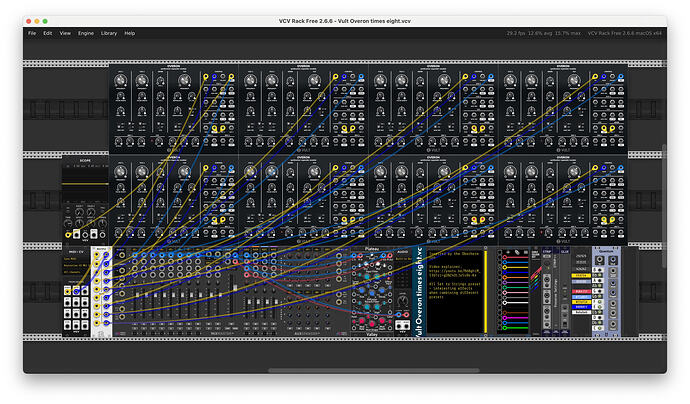
Task: Click the red label strip
Action: (581, 291)
